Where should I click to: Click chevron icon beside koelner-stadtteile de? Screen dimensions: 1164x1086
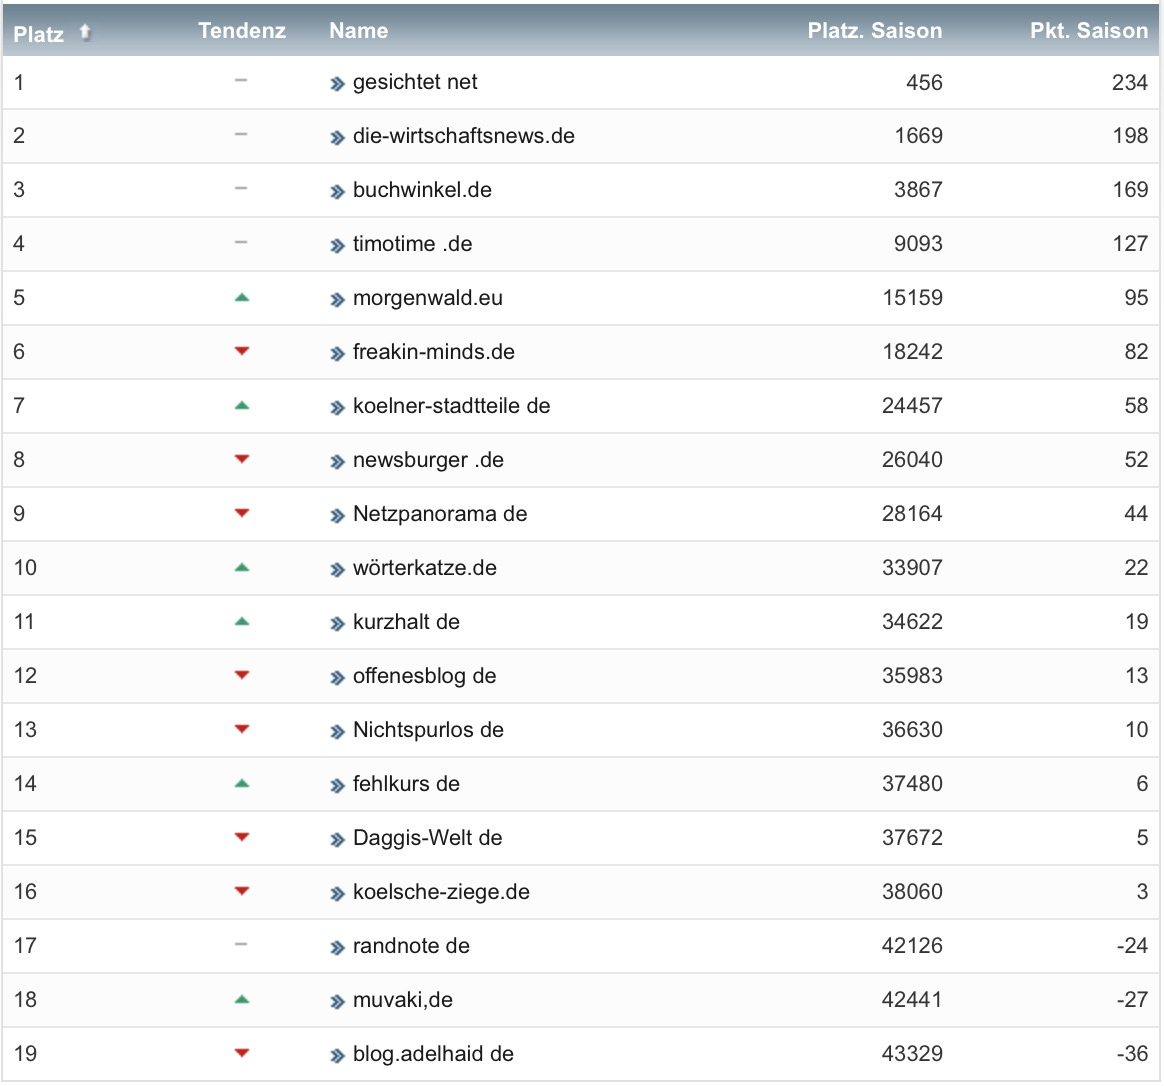(338, 408)
